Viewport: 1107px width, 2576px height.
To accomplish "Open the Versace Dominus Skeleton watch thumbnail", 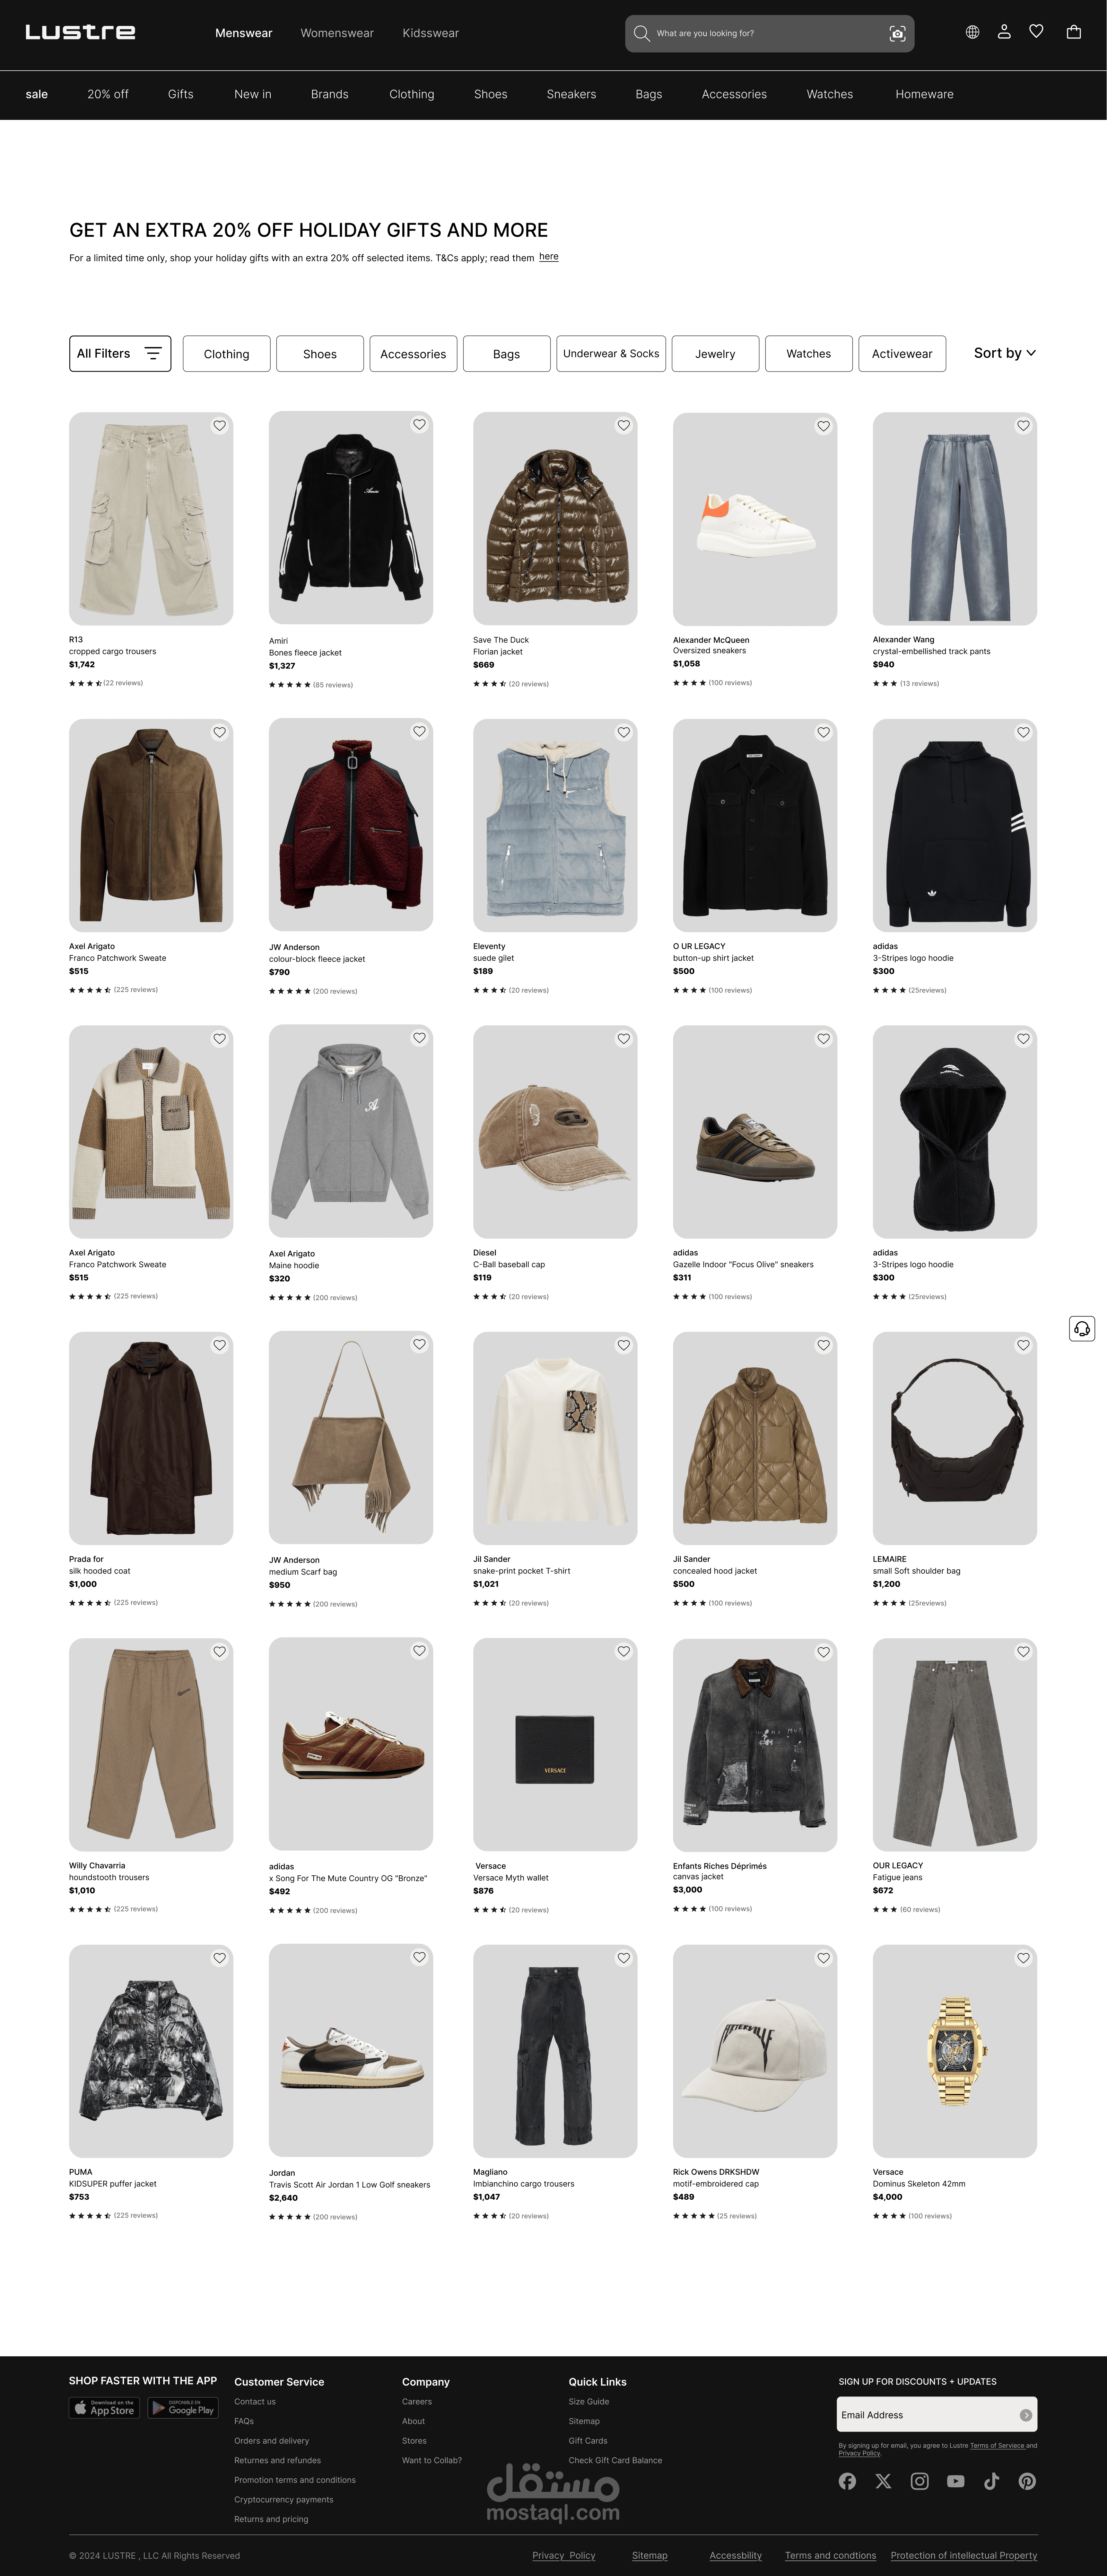I will point(954,2051).
